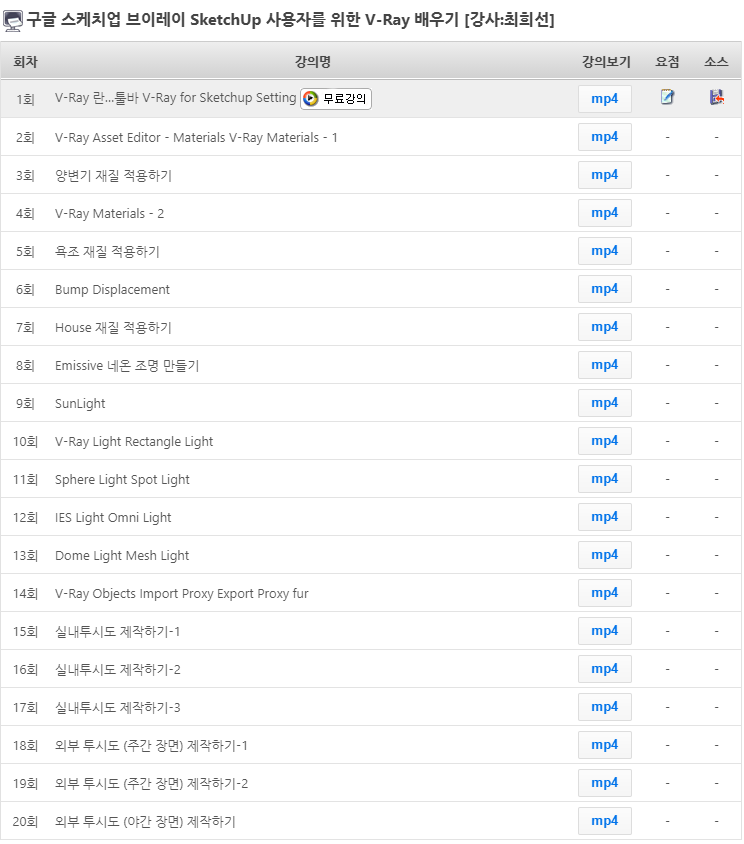Click the 요점 column header

667,62
